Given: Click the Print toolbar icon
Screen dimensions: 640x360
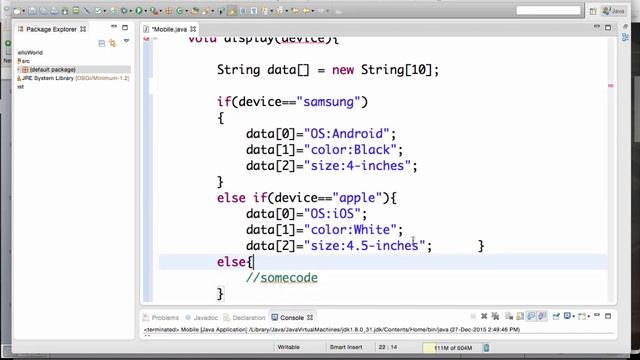Looking at the screenshot, I should 54,11.
